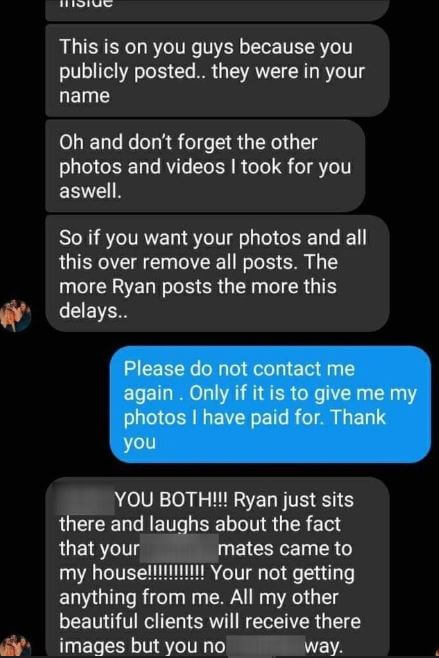This screenshot has height=658, width=439.
Task: Click the word 'delays..' in the gray bubble
Action: pos(93,311)
